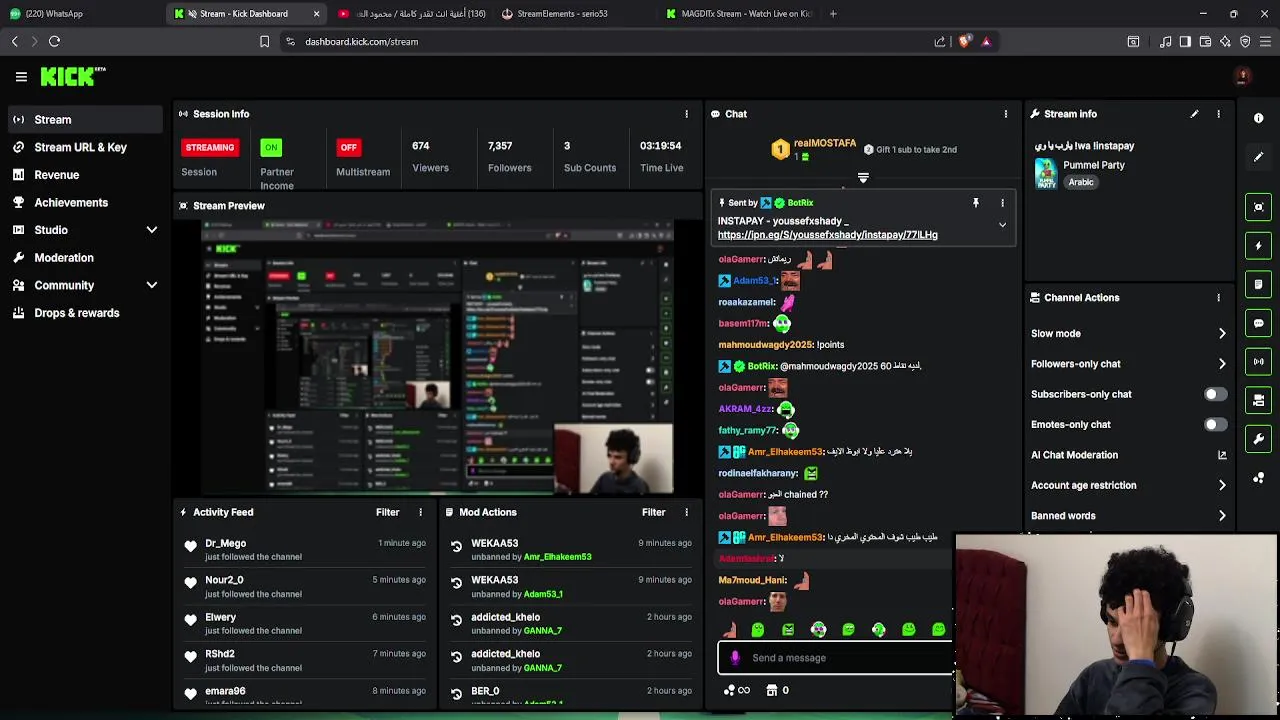The width and height of the screenshot is (1280, 720).
Task: Toggle the stream preview panel icon in the right rail
Action: [x=1258, y=207]
